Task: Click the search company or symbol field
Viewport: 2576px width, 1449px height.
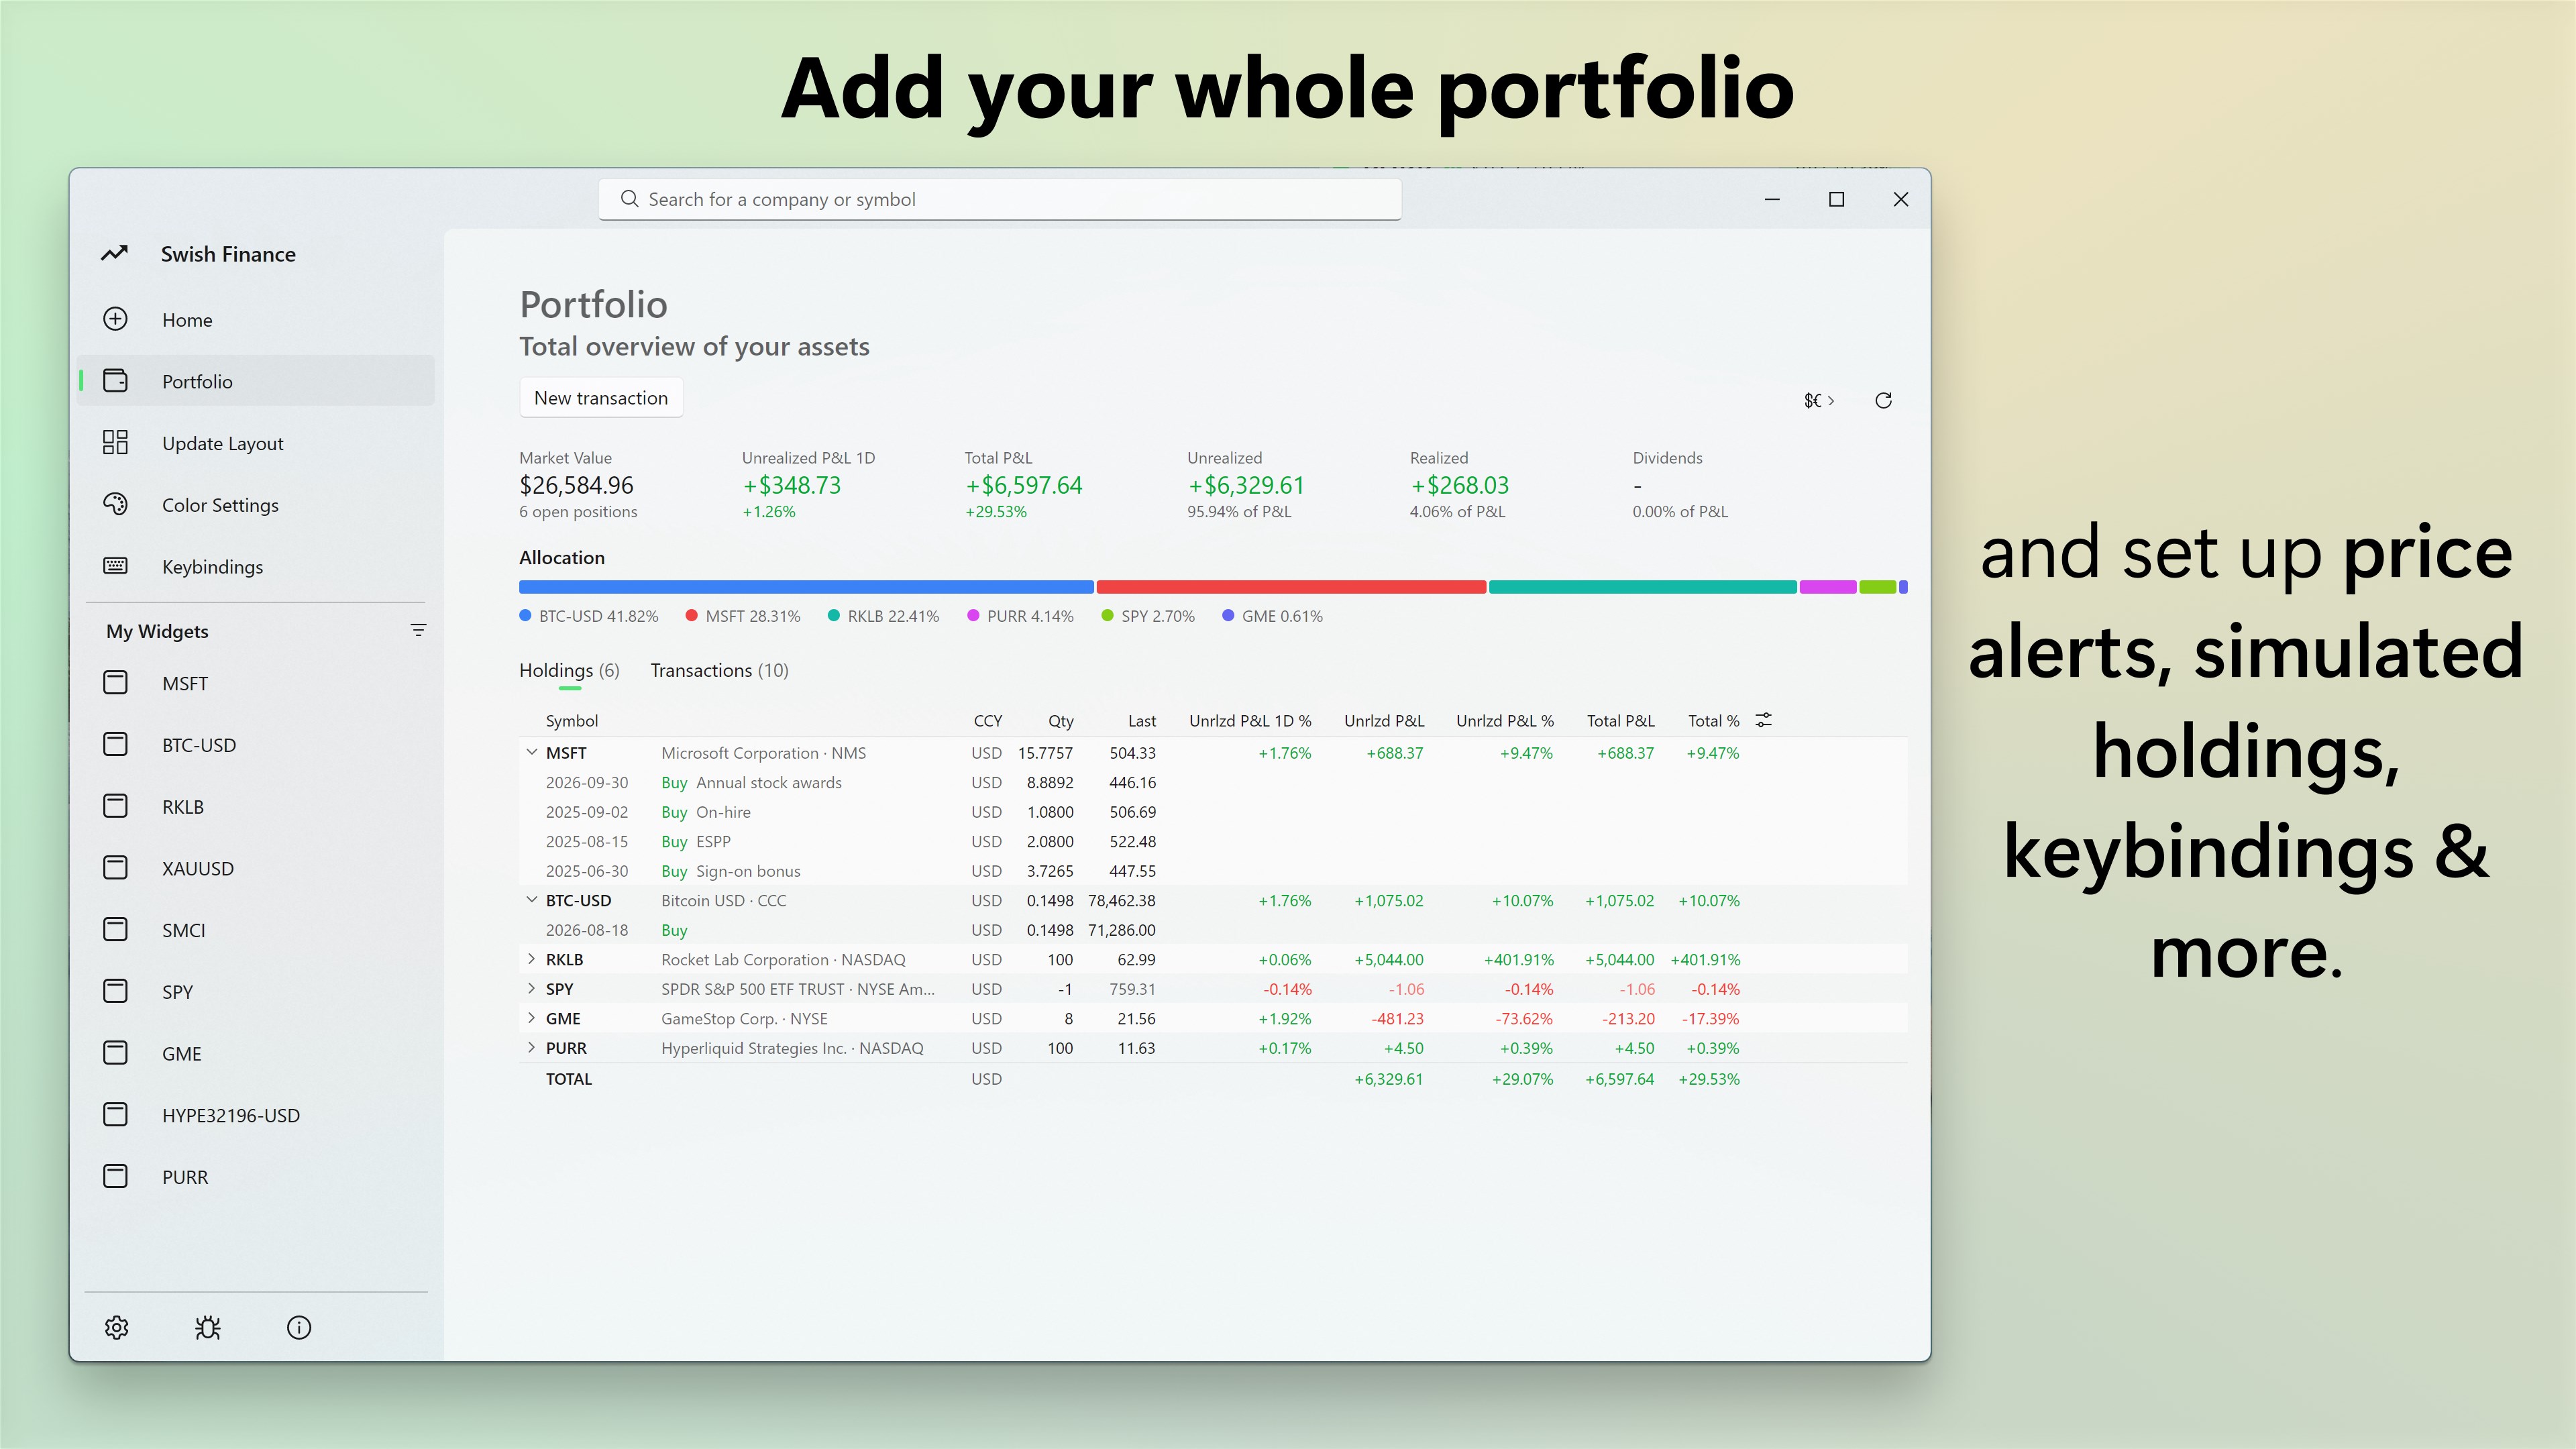Action: (x=1000, y=199)
